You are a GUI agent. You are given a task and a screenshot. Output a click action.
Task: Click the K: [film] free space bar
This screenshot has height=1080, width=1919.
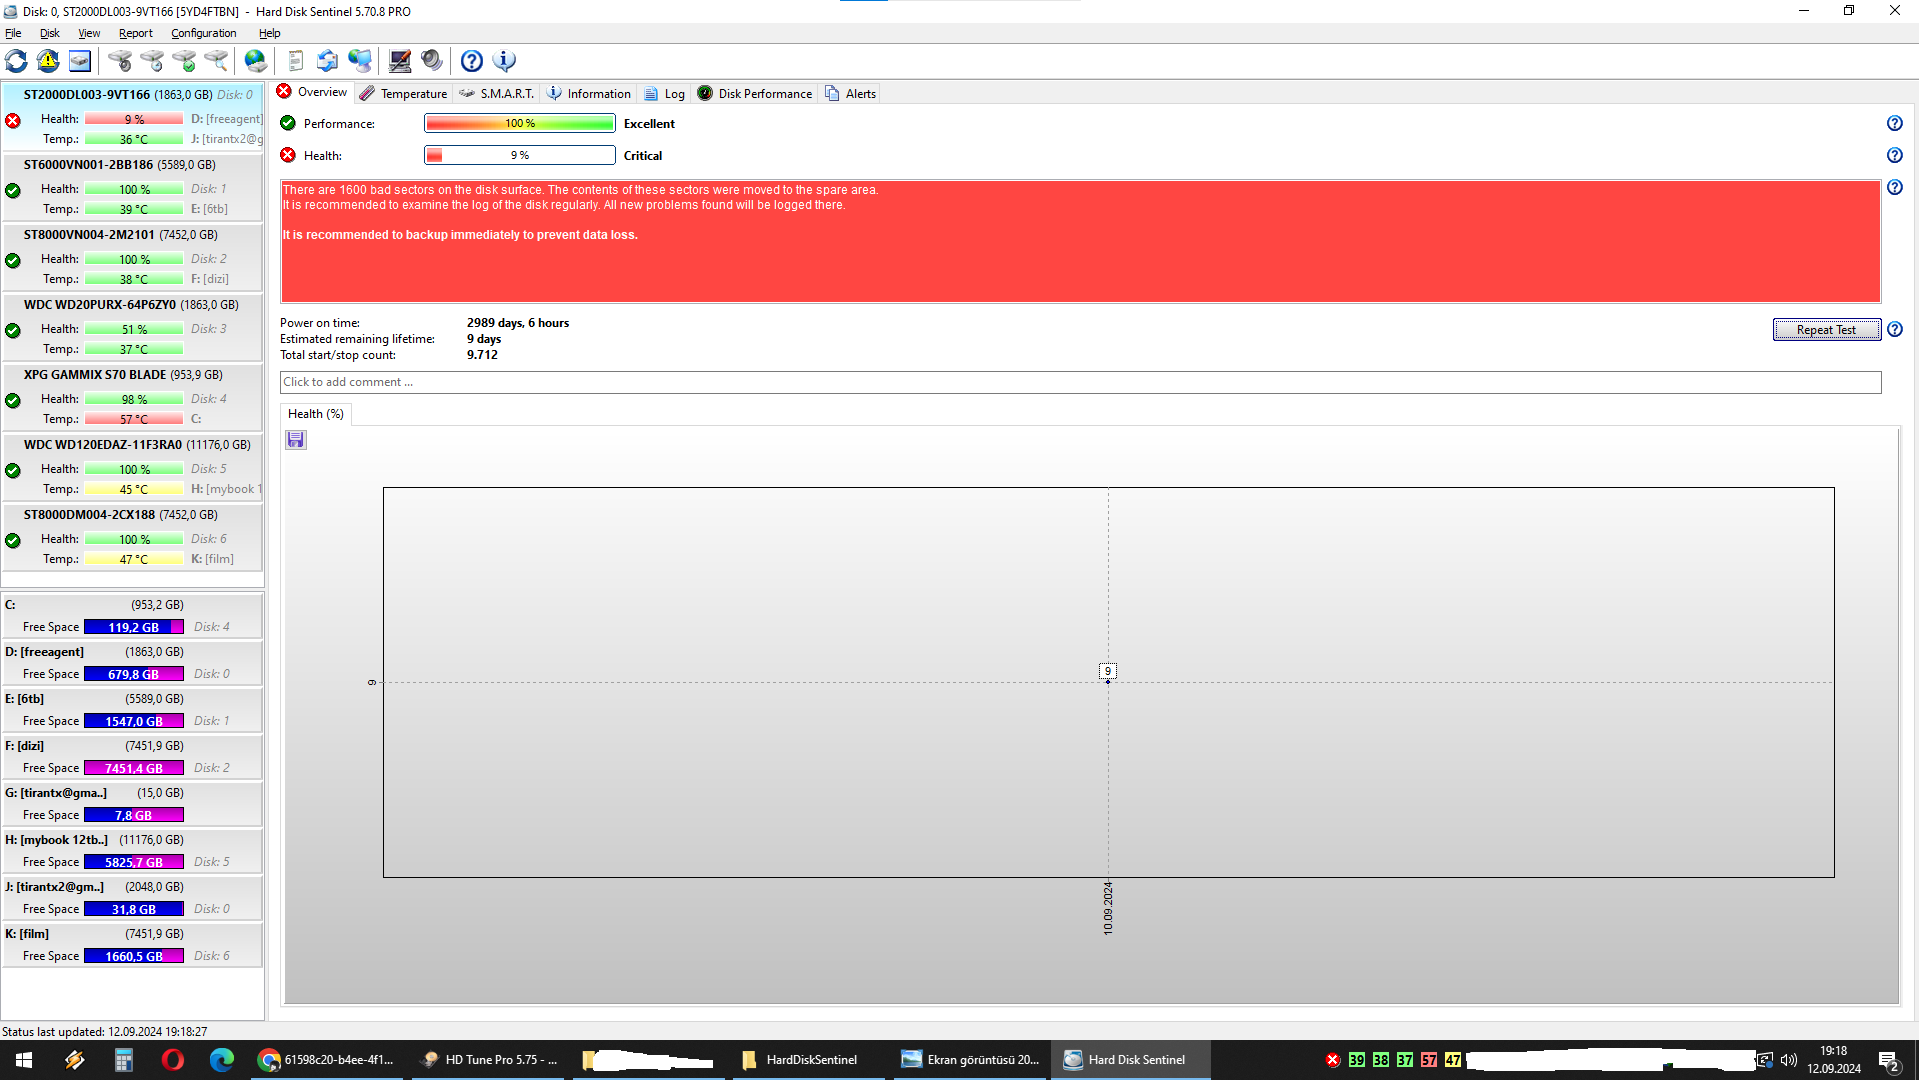pyautogui.click(x=134, y=956)
